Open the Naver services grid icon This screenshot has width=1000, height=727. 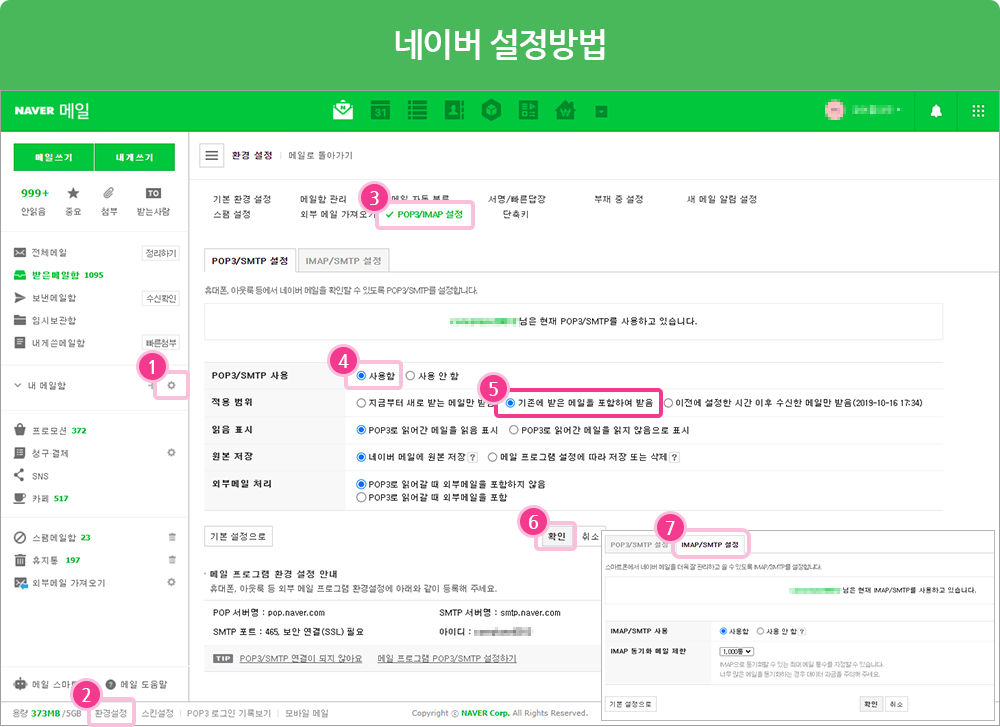[x=978, y=112]
